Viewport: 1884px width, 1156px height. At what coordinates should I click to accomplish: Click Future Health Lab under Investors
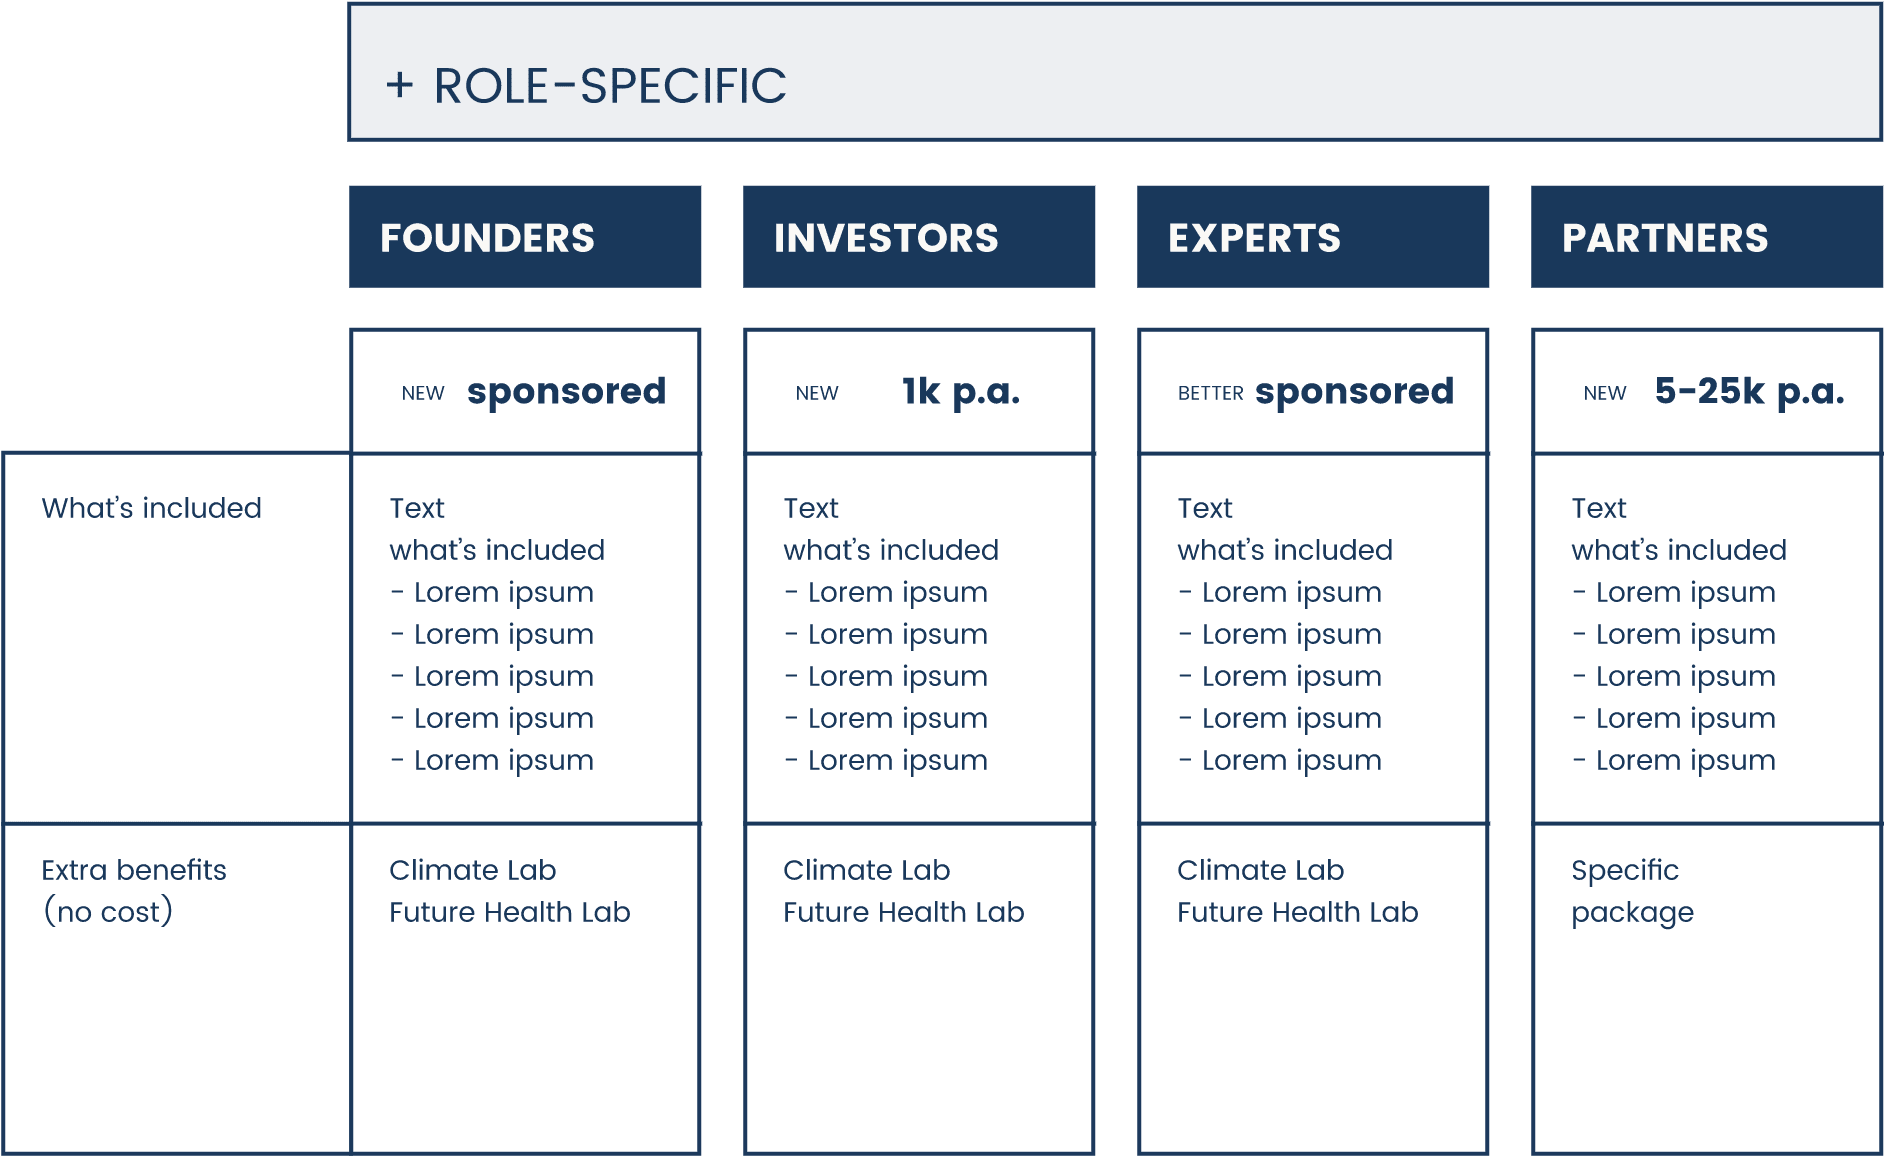(903, 912)
